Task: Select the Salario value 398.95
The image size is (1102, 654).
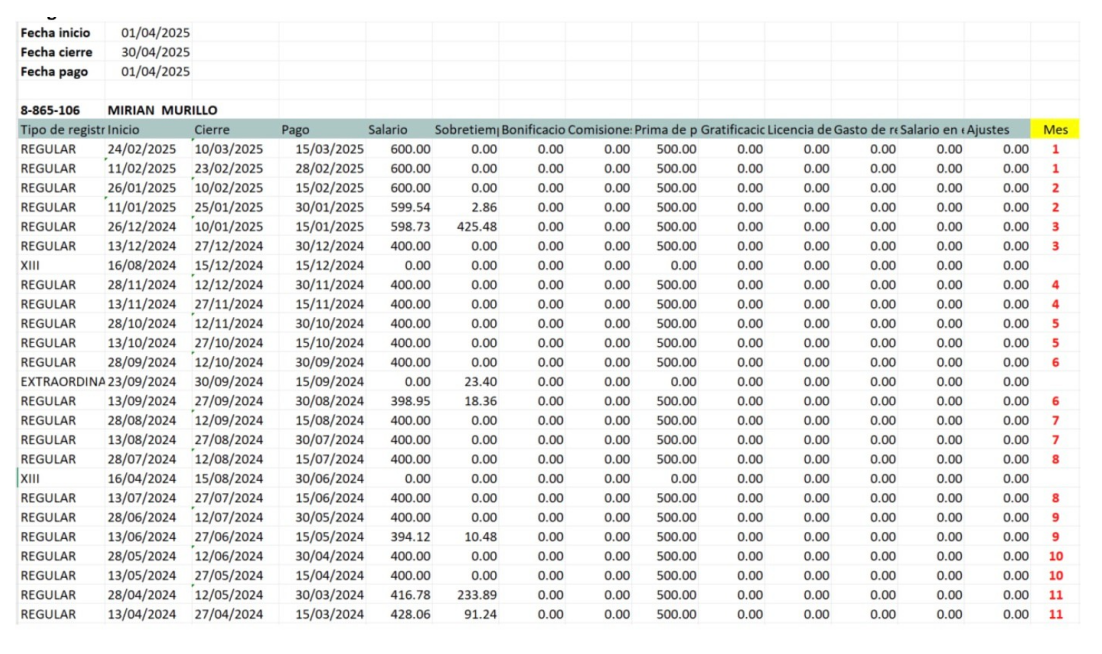Action: (x=410, y=401)
